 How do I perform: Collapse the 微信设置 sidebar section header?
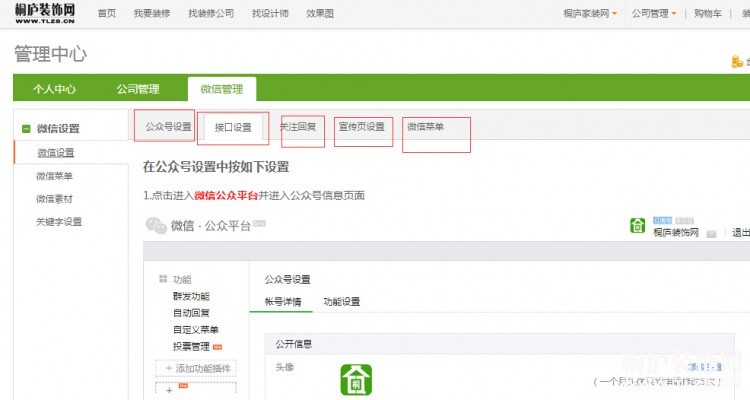pyautogui.click(x=57, y=128)
